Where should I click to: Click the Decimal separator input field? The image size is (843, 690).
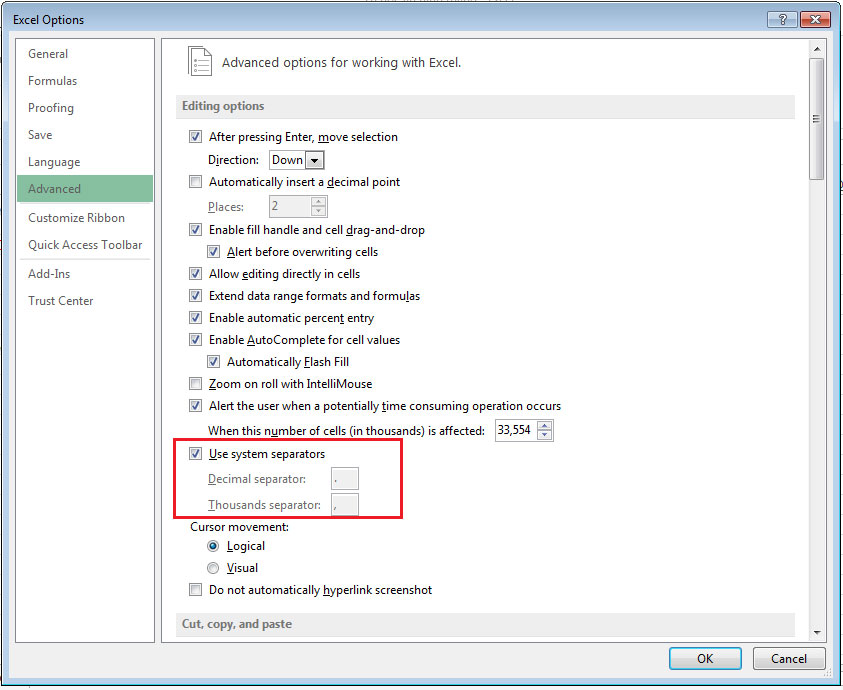pyautogui.click(x=344, y=478)
